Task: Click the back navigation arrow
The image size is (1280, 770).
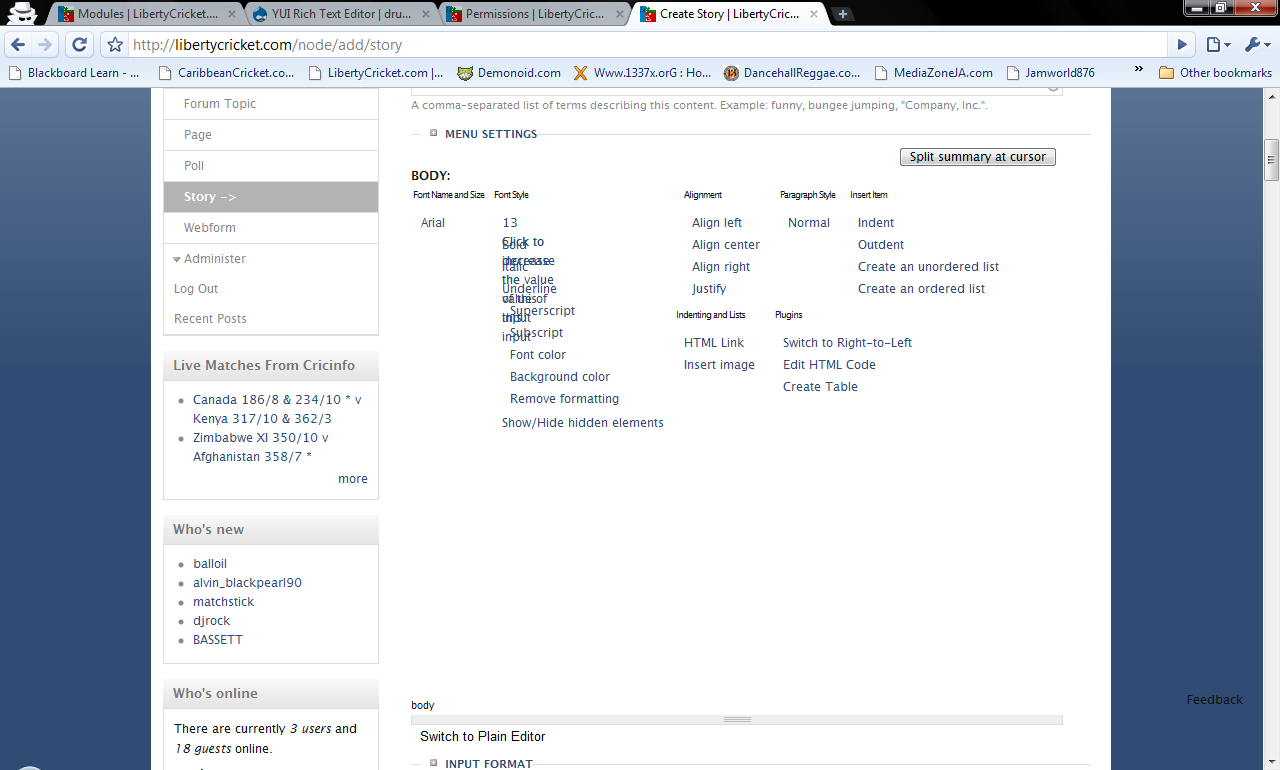Action: (x=17, y=44)
